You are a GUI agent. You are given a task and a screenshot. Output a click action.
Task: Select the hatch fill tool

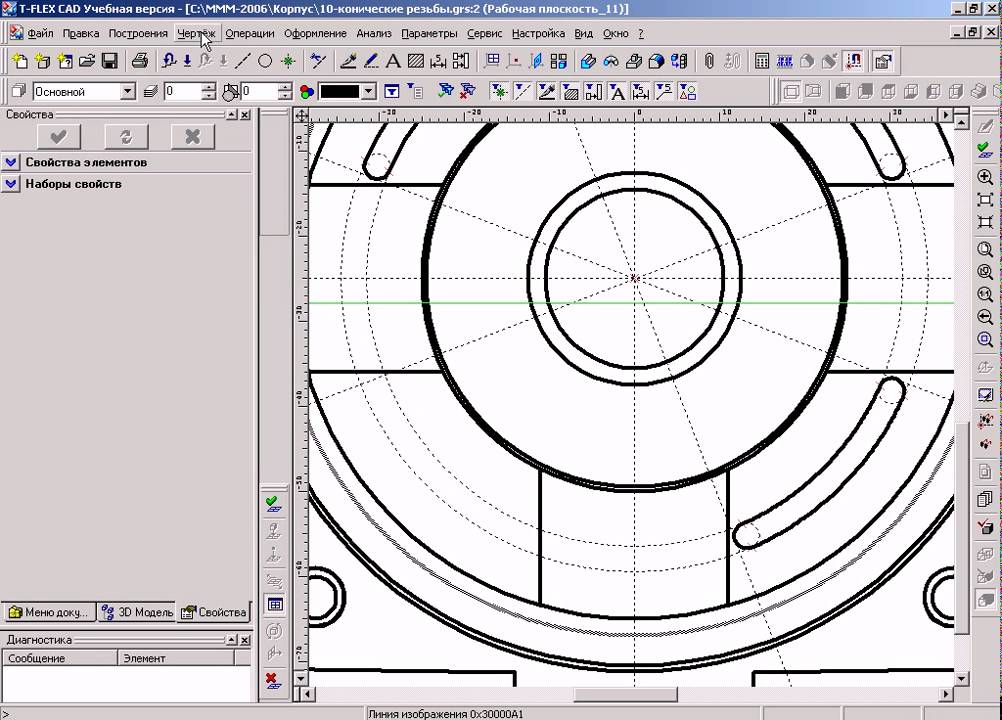(x=416, y=61)
